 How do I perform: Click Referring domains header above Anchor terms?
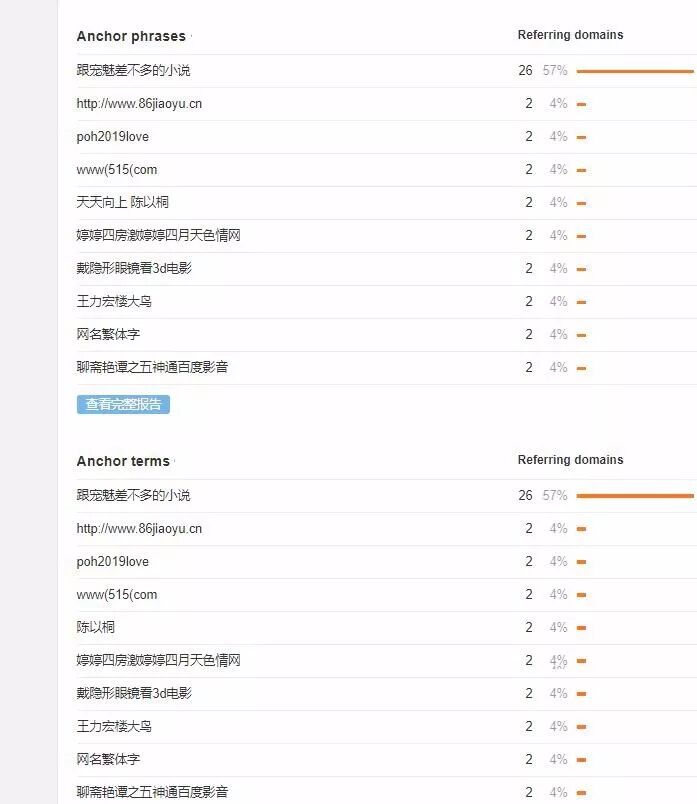570,460
